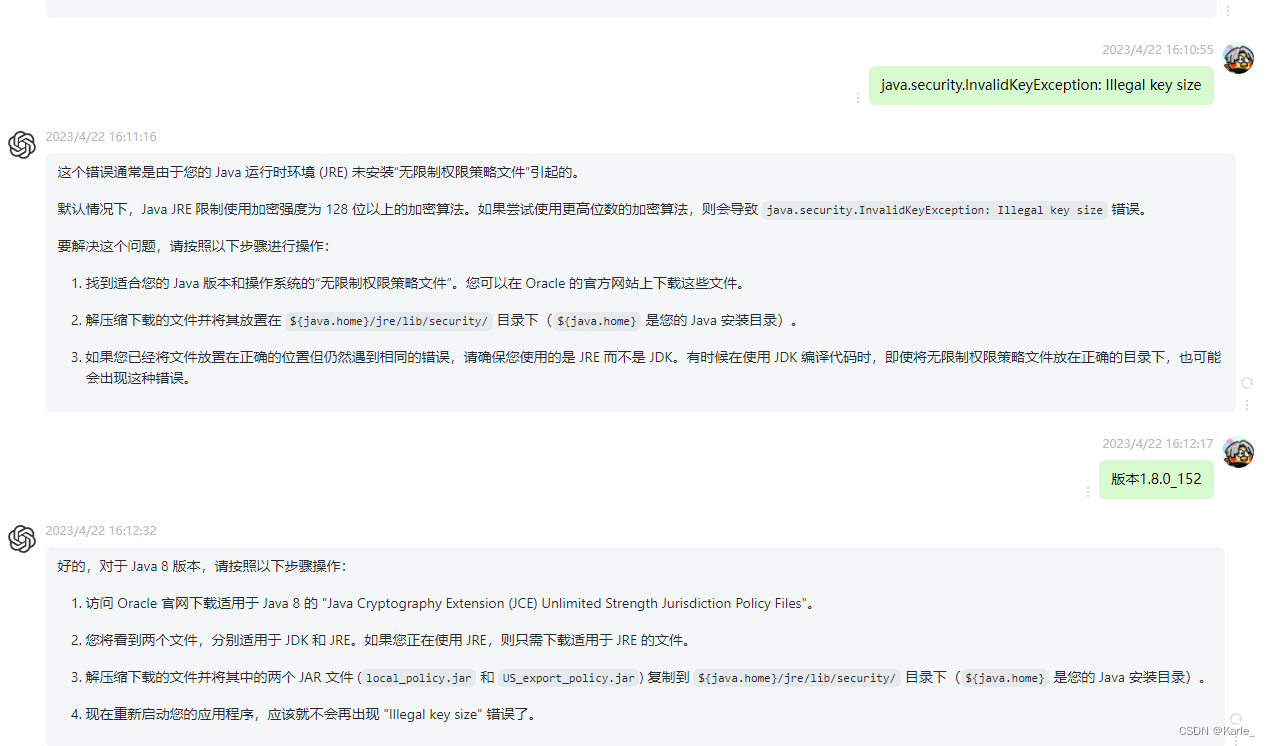Click the ChatGPT logo beside the first reply
The height and width of the screenshot is (746, 1270).
click(x=22, y=145)
